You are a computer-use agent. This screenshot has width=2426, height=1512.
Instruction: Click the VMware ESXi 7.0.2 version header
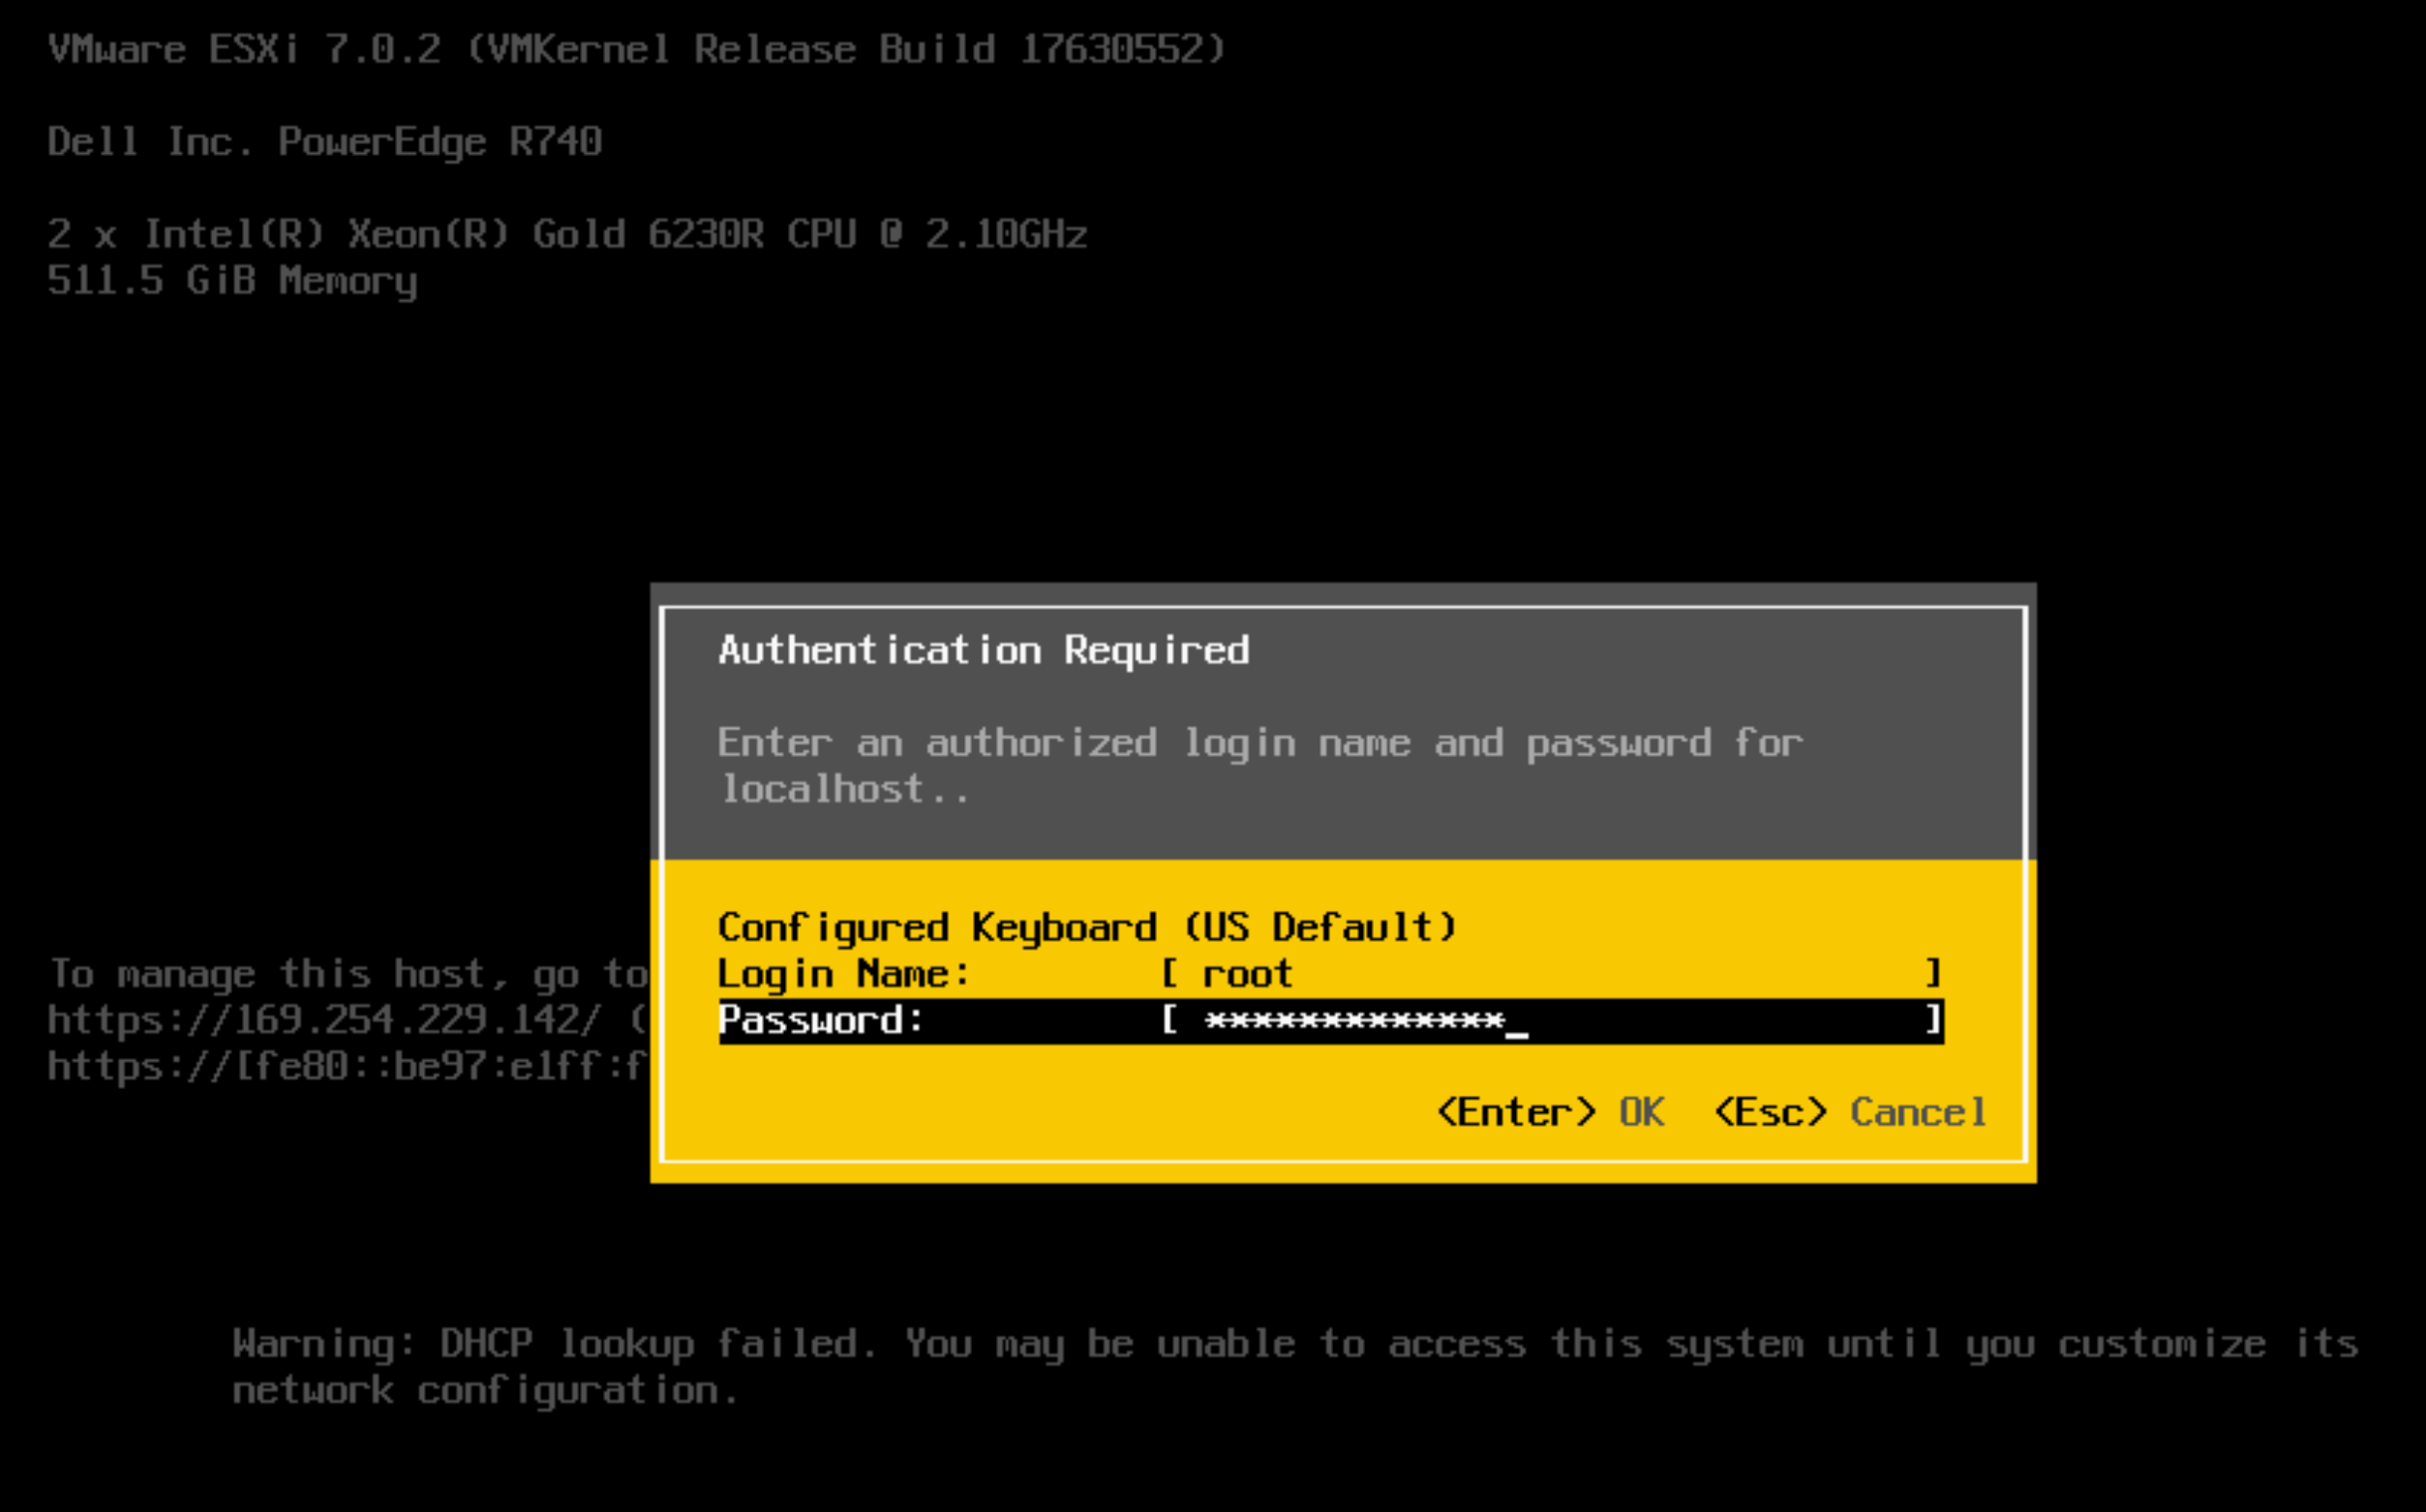coord(636,49)
